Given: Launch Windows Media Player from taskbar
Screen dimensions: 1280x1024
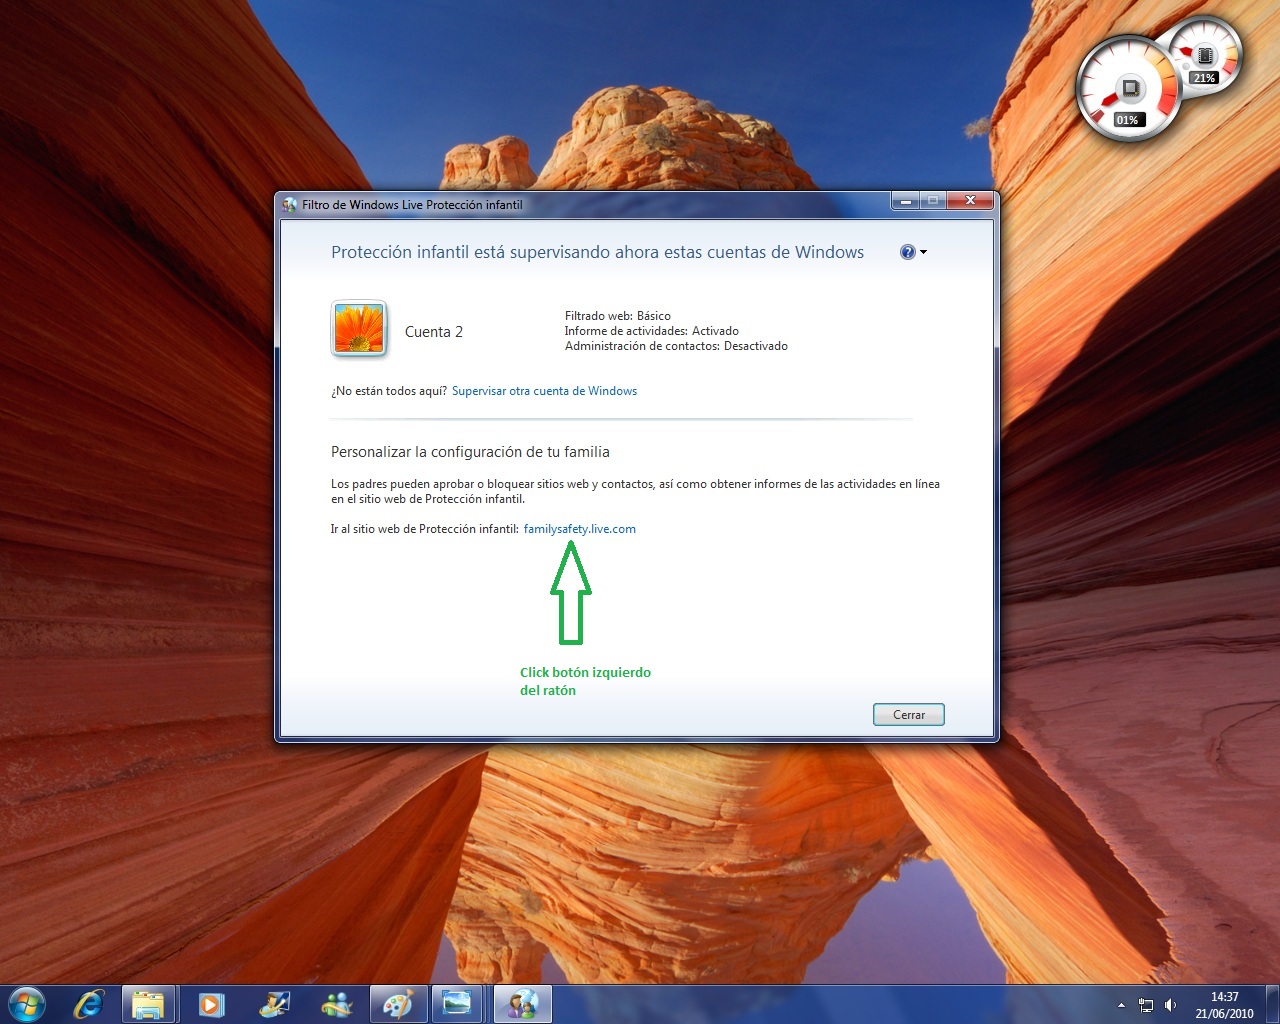Looking at the screenshot, I should pyautogui.click(x=211, y=1004).
